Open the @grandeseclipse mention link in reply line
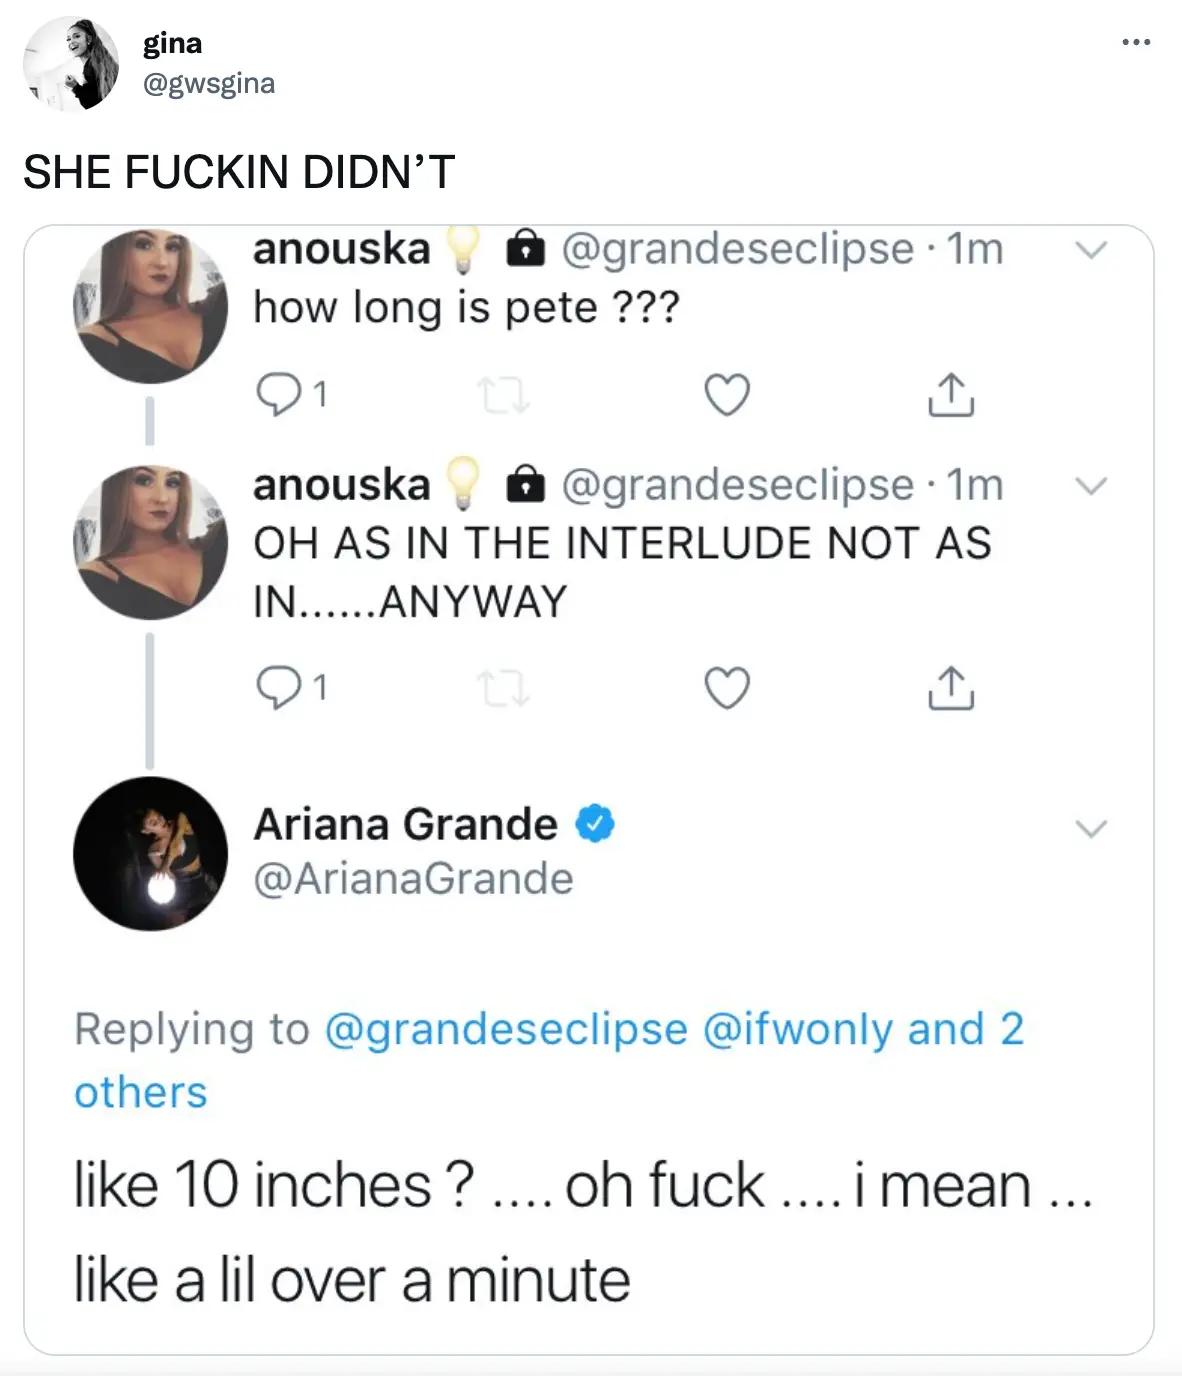Image resolution: width=1182 pixels, height=1376 pixels. click(x=506, y=1029)
